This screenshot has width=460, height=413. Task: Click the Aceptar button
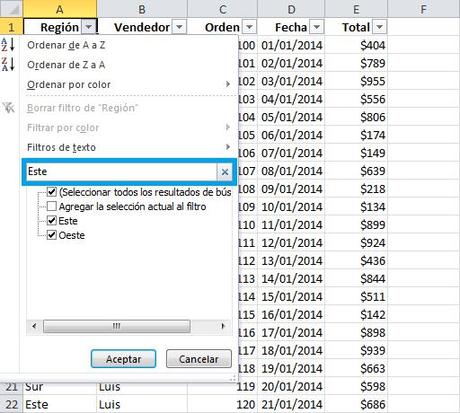click(123, 359)
